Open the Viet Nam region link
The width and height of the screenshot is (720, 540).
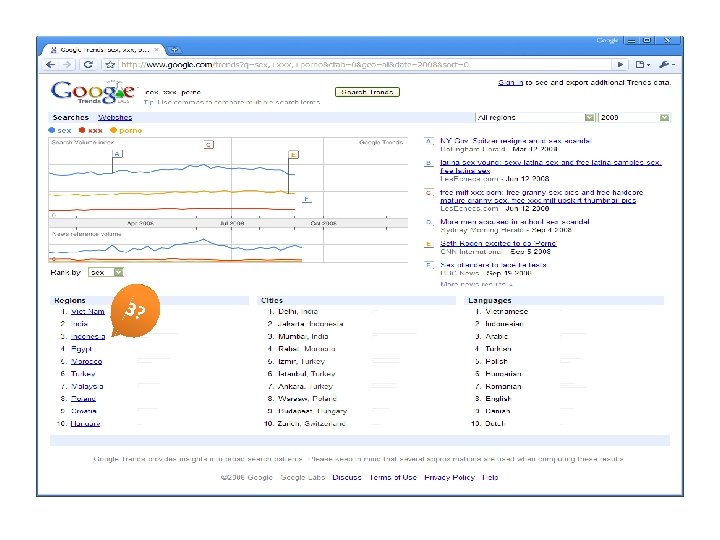(88, 311)
